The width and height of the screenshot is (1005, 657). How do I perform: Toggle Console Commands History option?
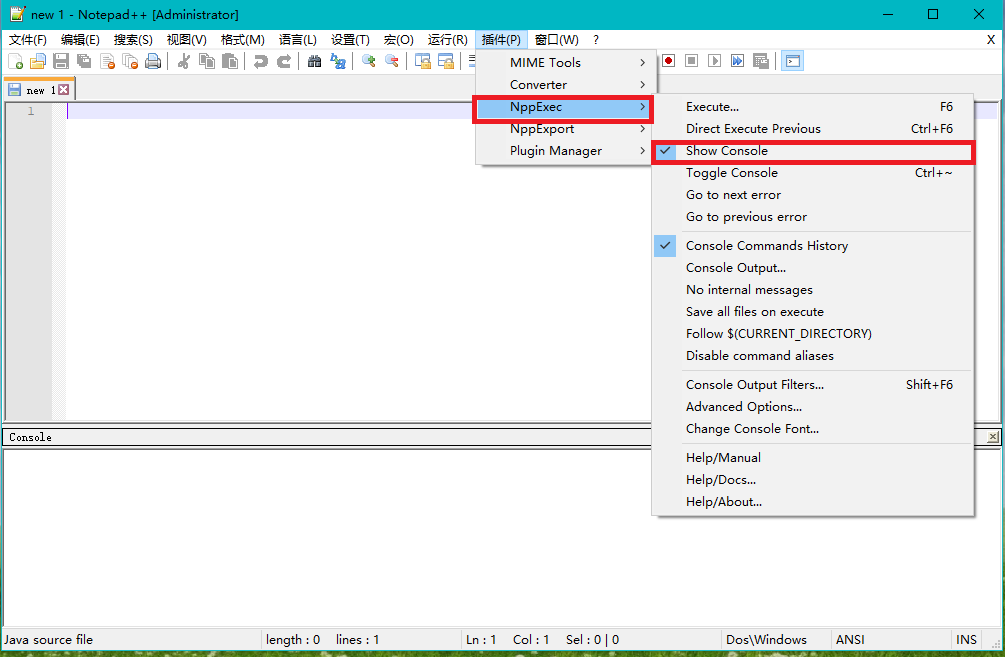pos(813,246)
